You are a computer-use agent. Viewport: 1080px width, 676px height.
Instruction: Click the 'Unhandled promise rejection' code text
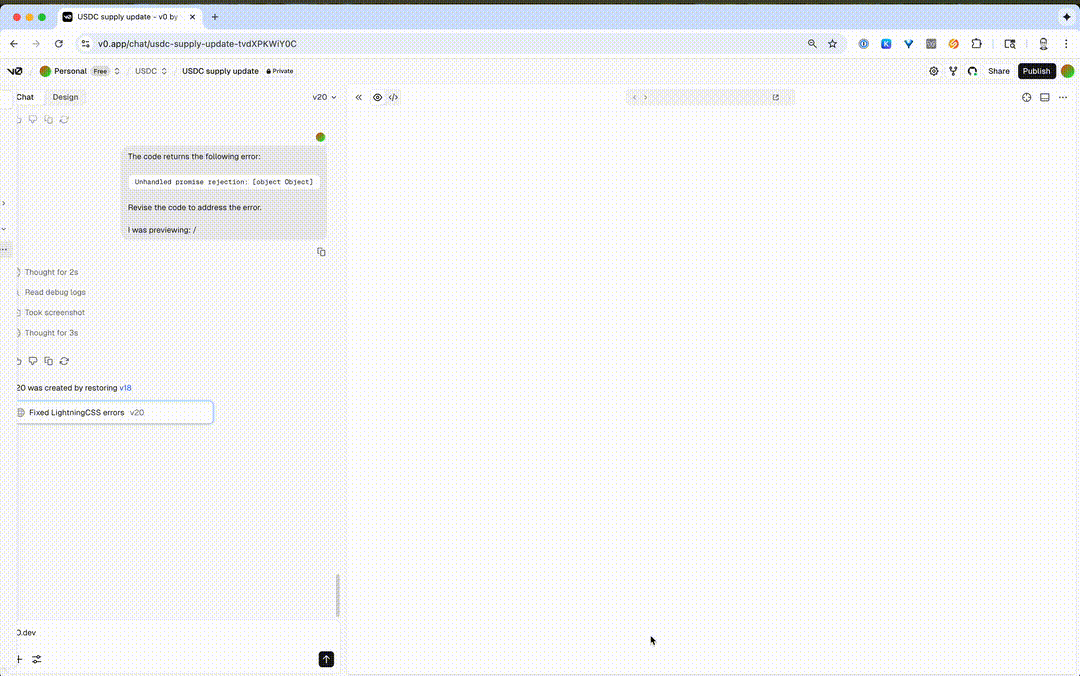point(224,182)
